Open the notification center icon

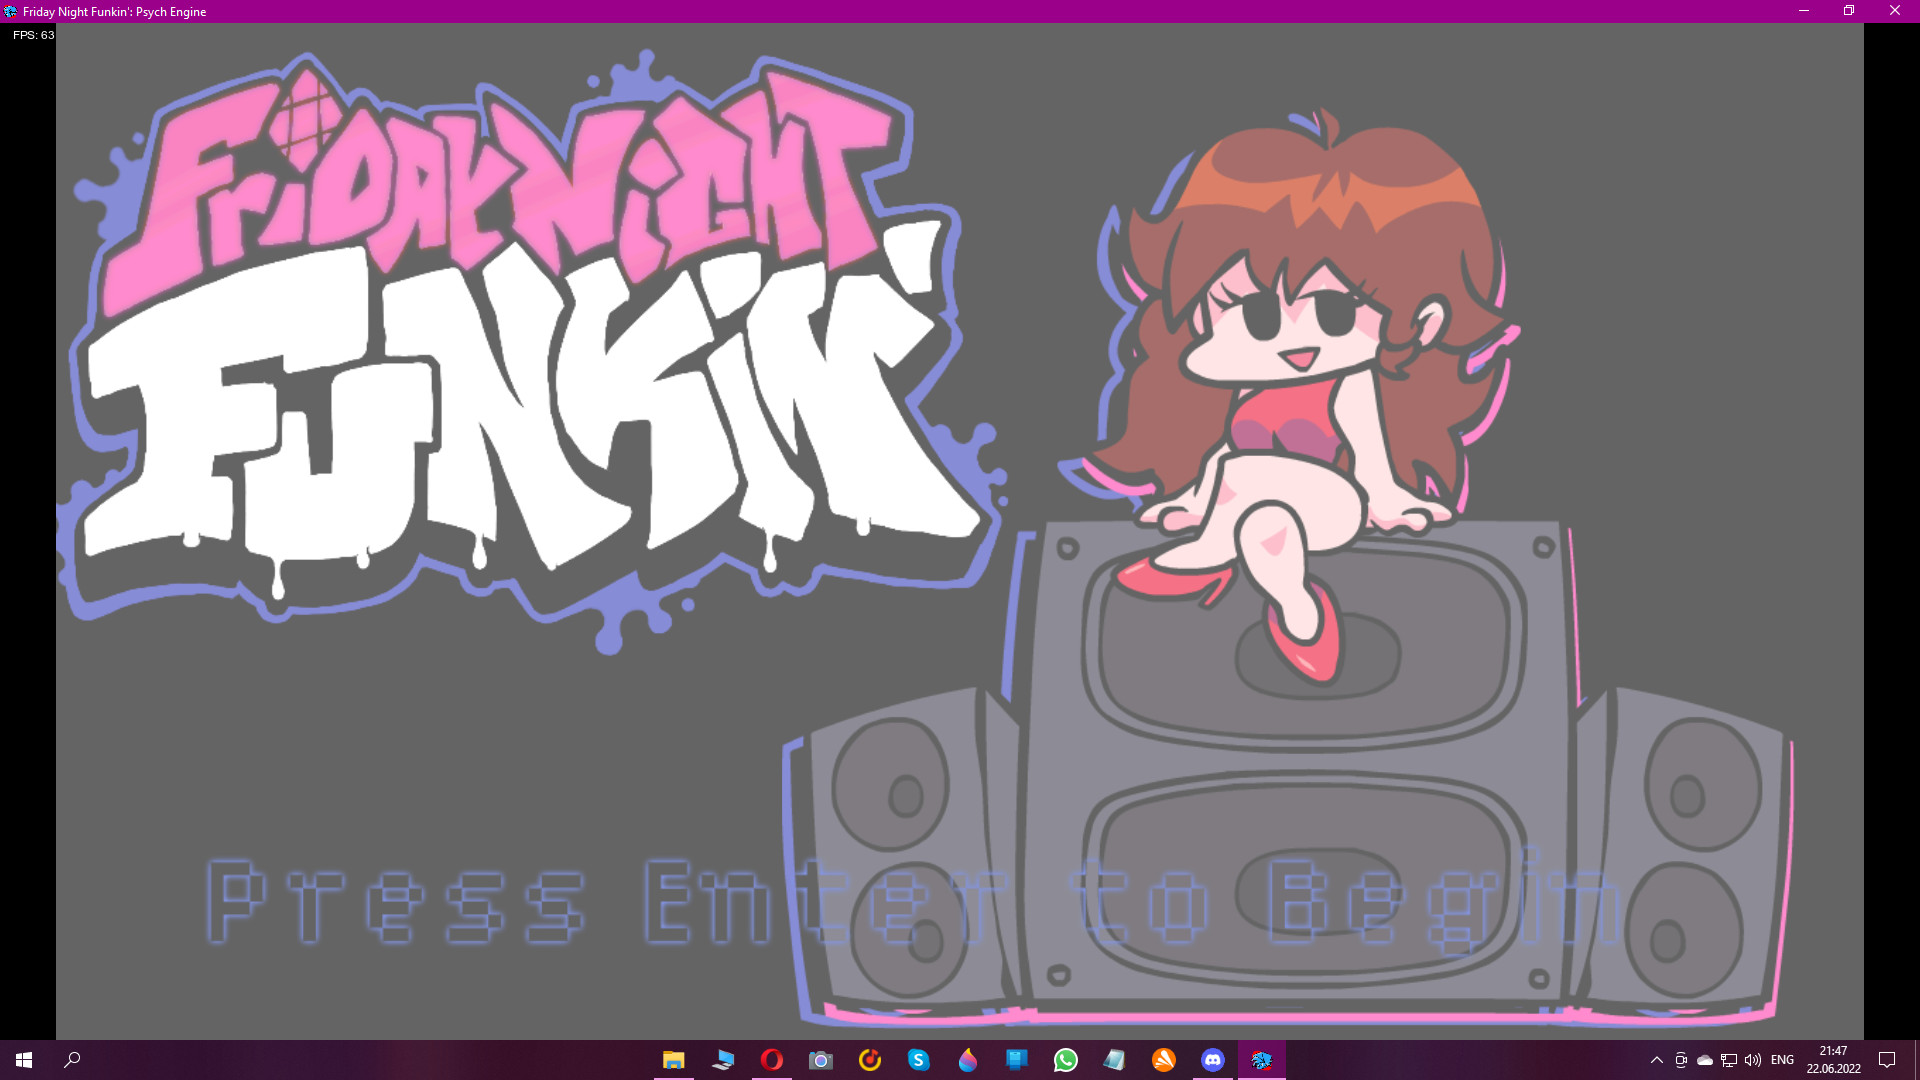coord(1887,1060)
